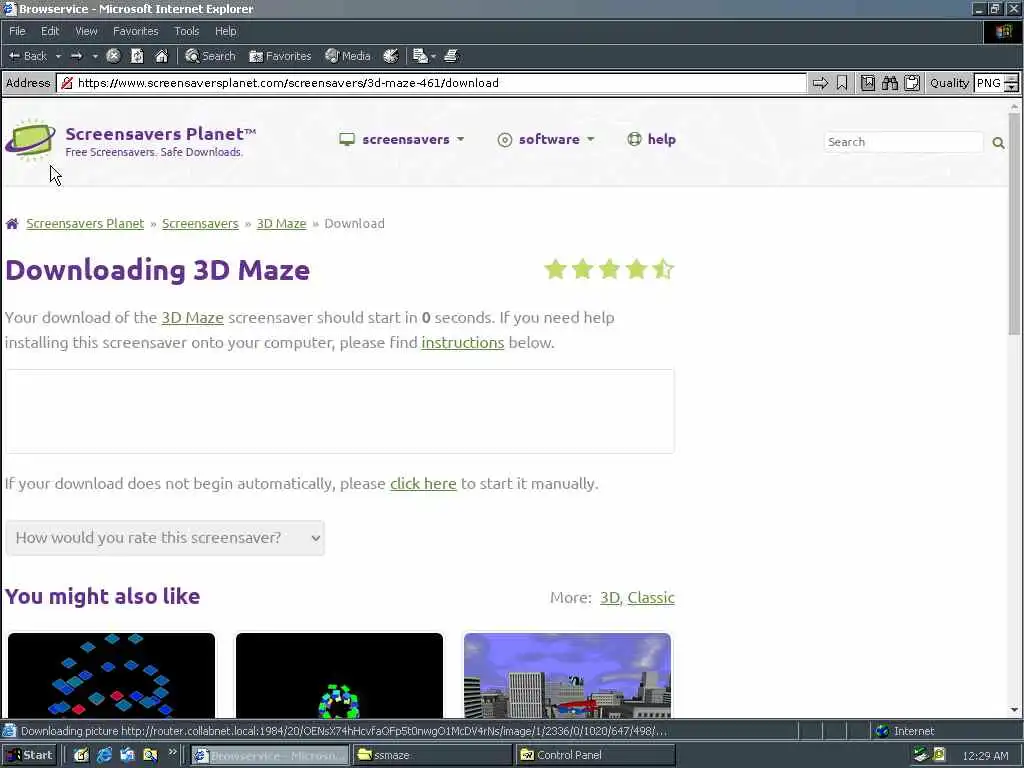Screen dimensions: 1024x768
Task: Click the copy clipboard icon near Quality
Action: [x=912, y=83]
